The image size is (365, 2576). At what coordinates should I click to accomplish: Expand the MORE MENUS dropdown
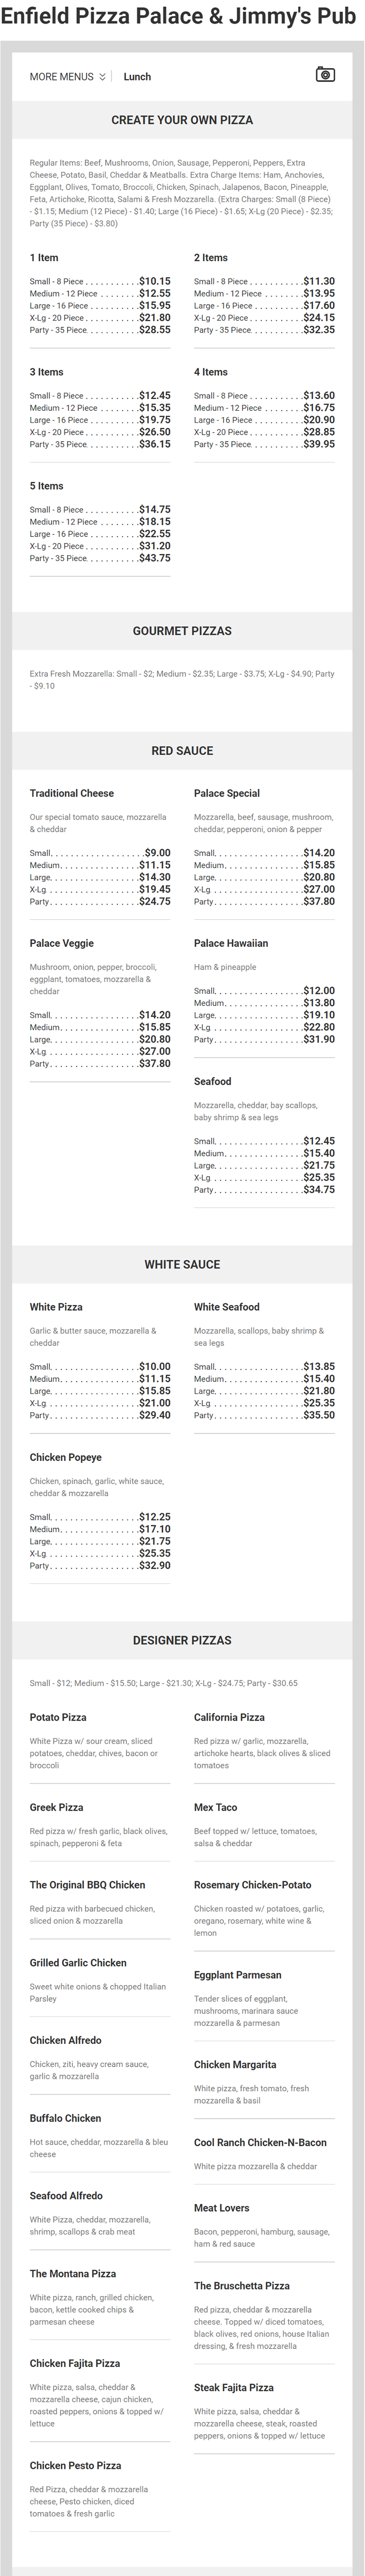point(62,77)
